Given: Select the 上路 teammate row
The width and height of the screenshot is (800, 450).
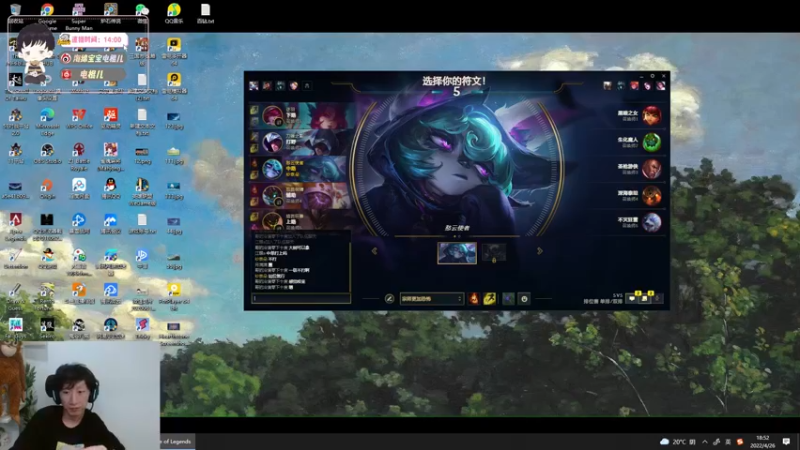Looking at the screenshot, I should [x=301, y=220].
